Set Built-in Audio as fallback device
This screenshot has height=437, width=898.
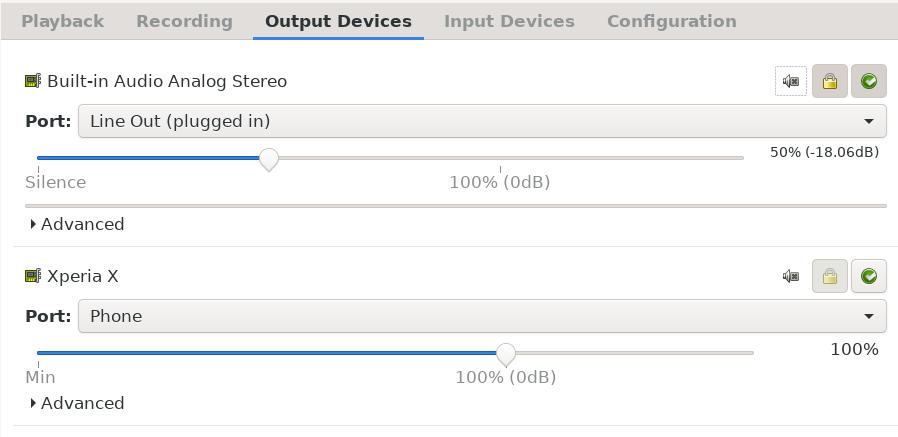tap(869, 81)
